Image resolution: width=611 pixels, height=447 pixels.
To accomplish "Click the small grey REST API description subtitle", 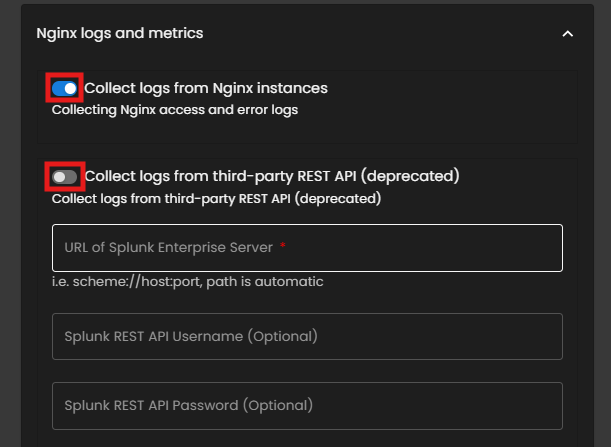I will pos(216,198).
